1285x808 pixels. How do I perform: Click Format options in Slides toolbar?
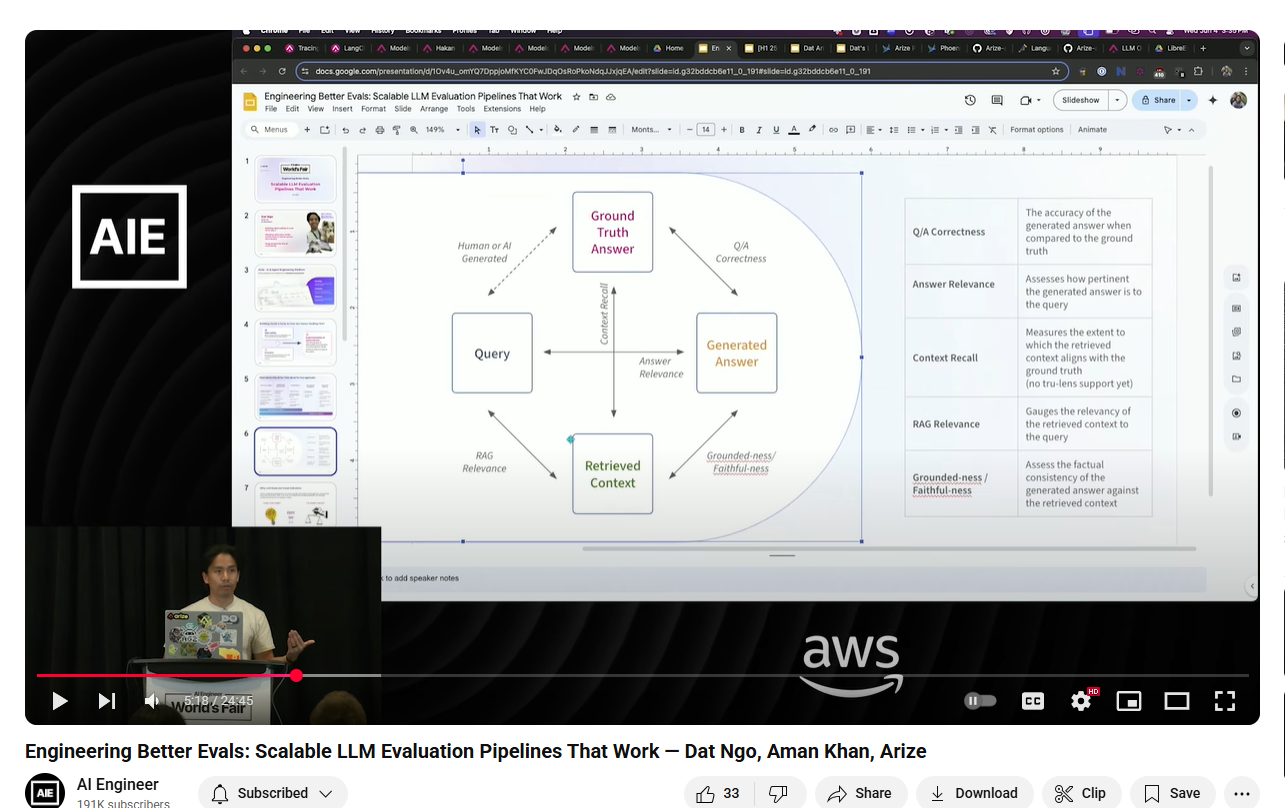click(x=1036, y=130)
